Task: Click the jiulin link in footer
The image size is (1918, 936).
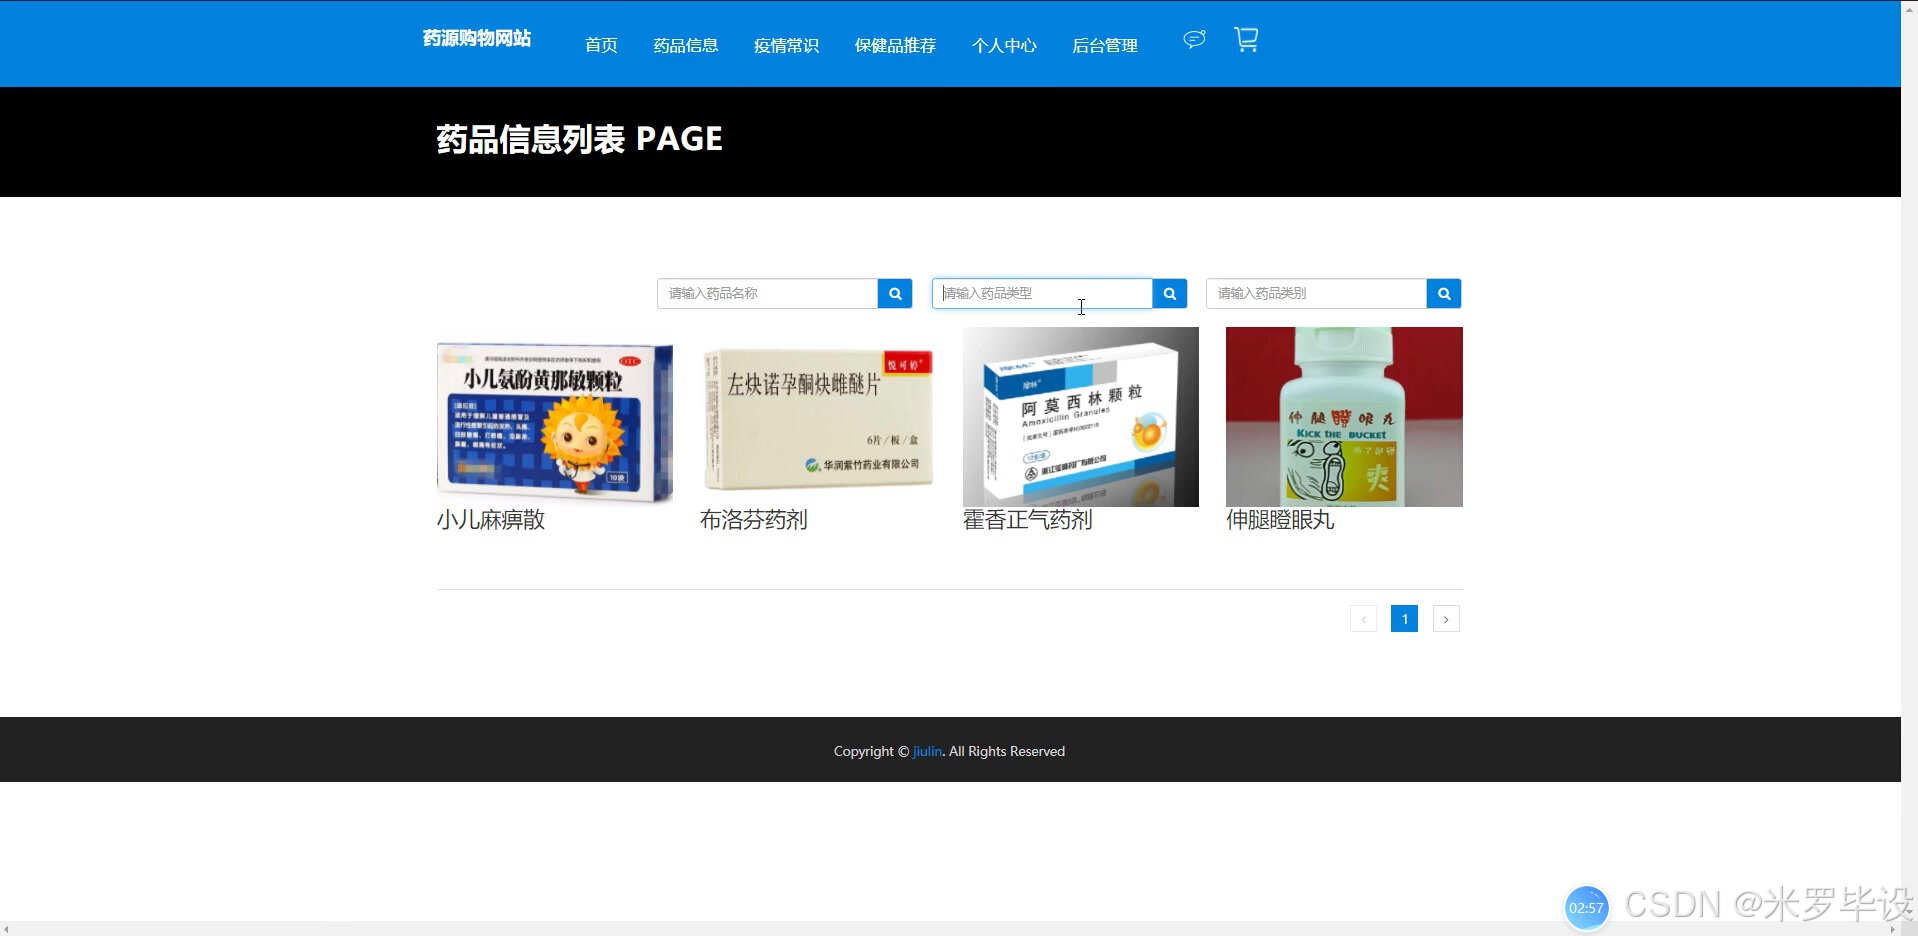Action: click(926, 751)
